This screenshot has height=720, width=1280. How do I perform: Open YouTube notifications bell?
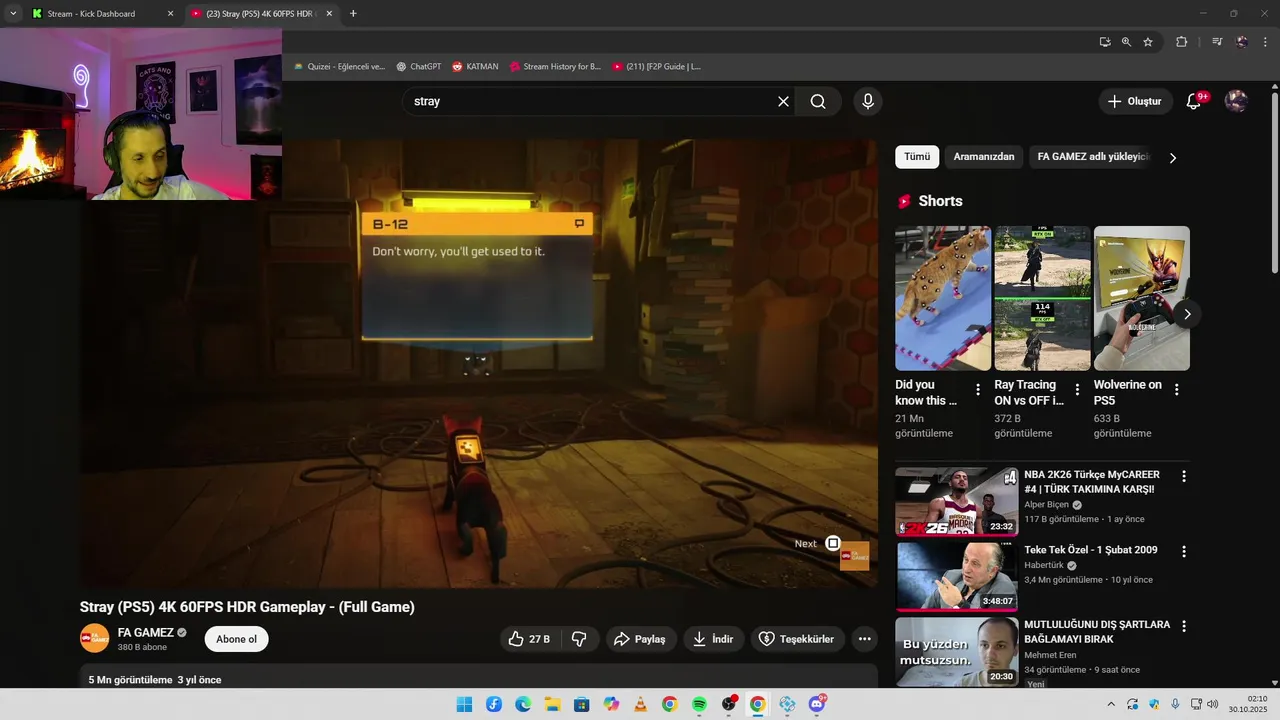tap(1194, 101)
